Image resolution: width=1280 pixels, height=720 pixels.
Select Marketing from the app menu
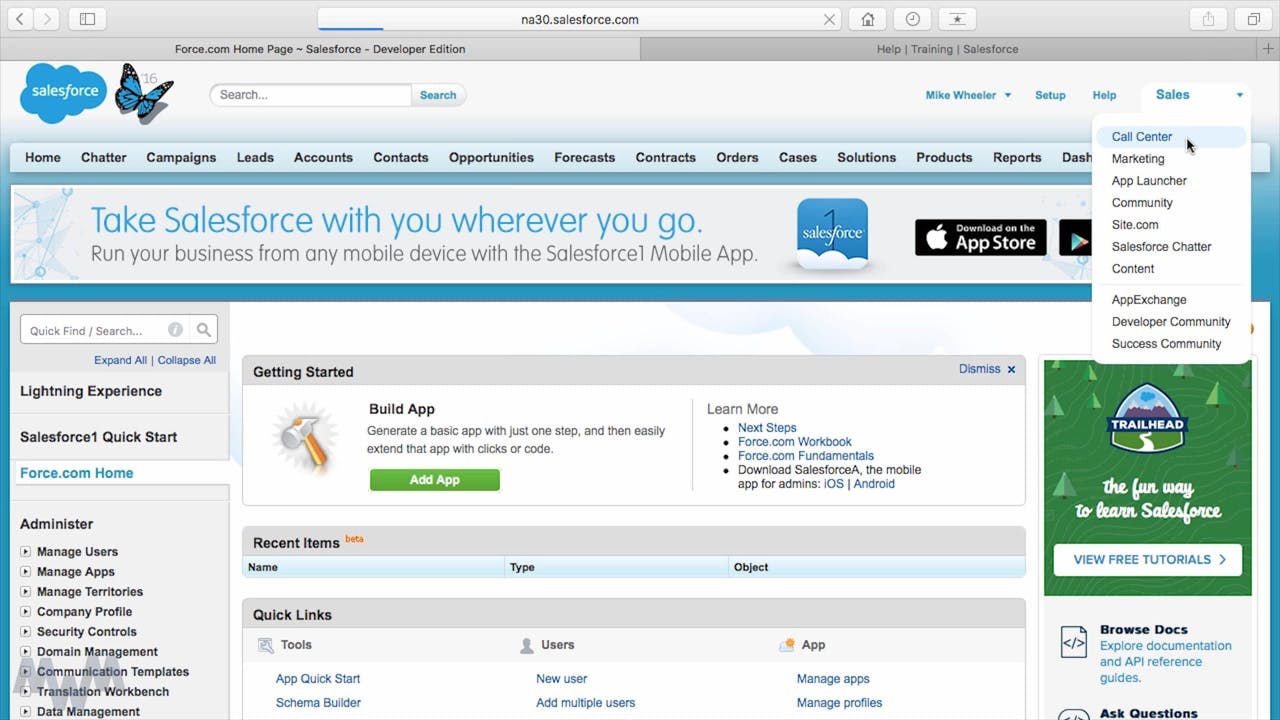(1138, 159)
